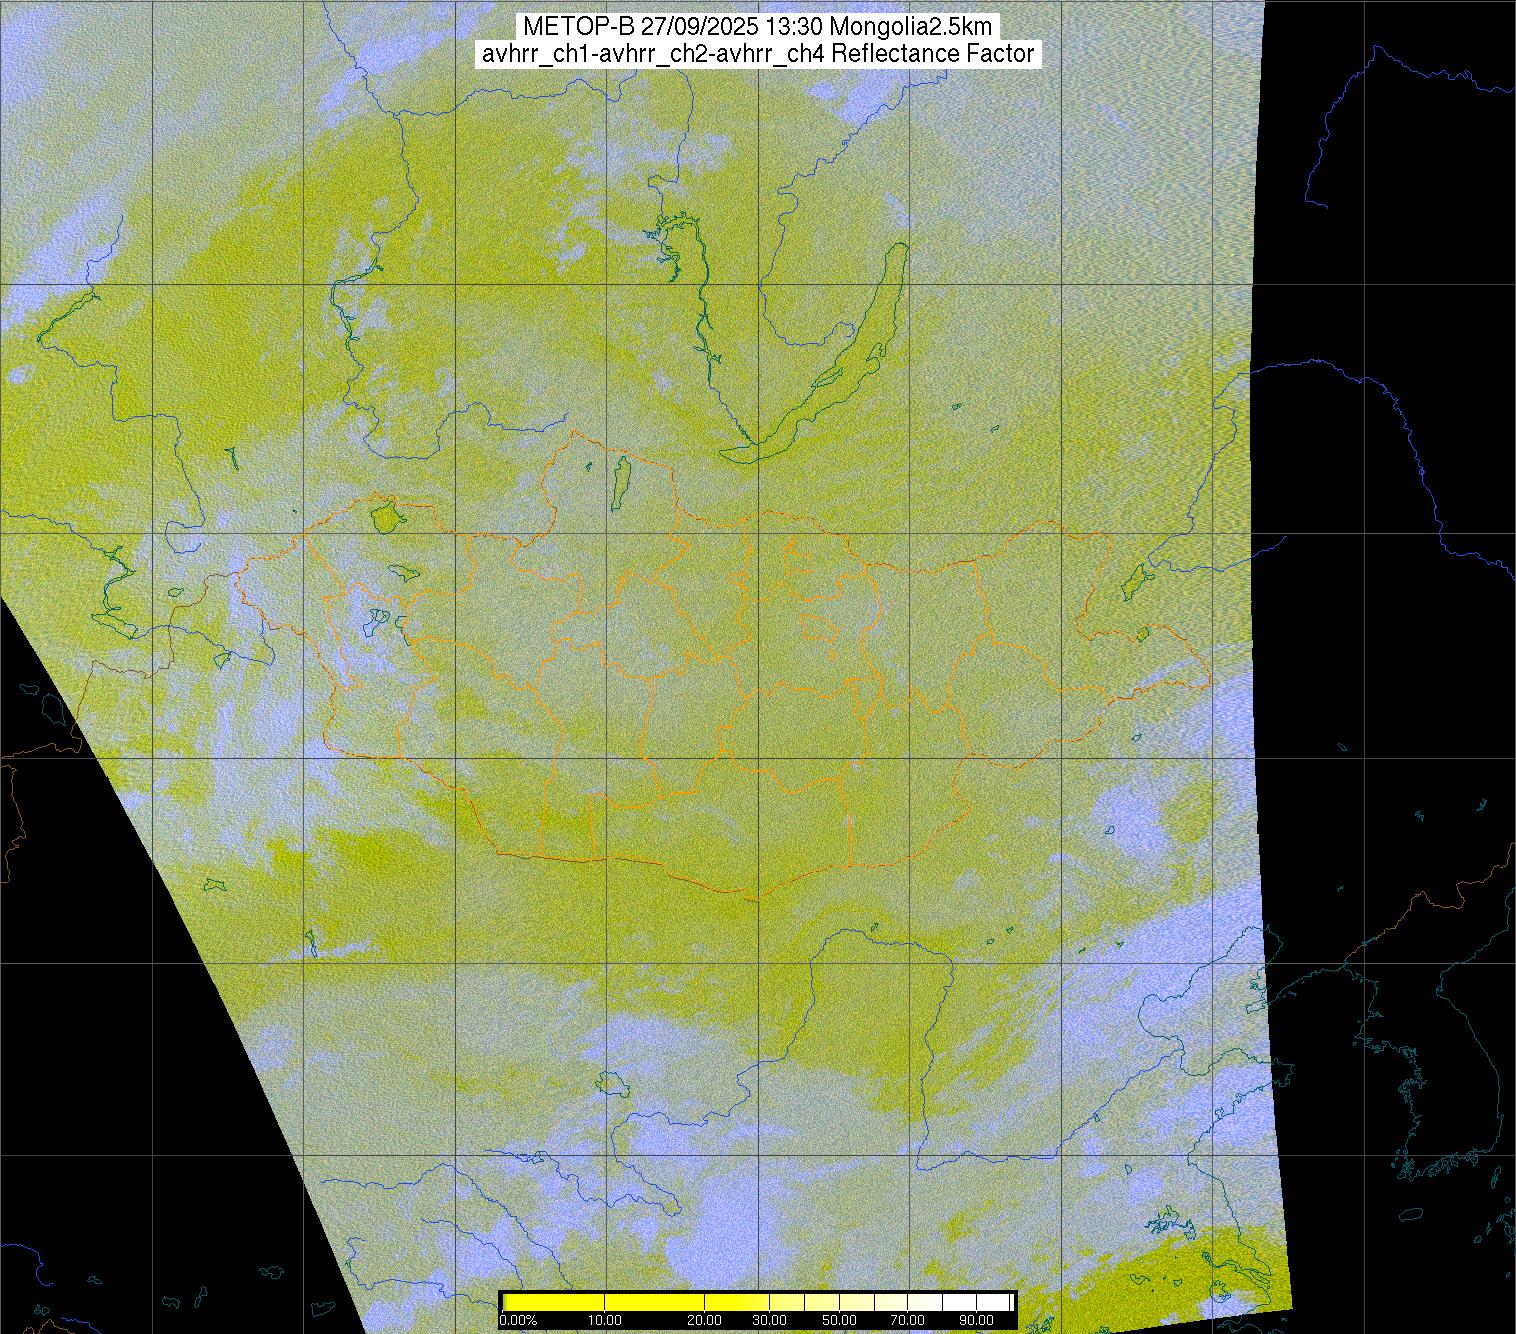Viewport: 1516px width, 1334px height.
Task: Click the green Uvs Lake in northwest Mongolia
Action: click(x=384, y=517)
